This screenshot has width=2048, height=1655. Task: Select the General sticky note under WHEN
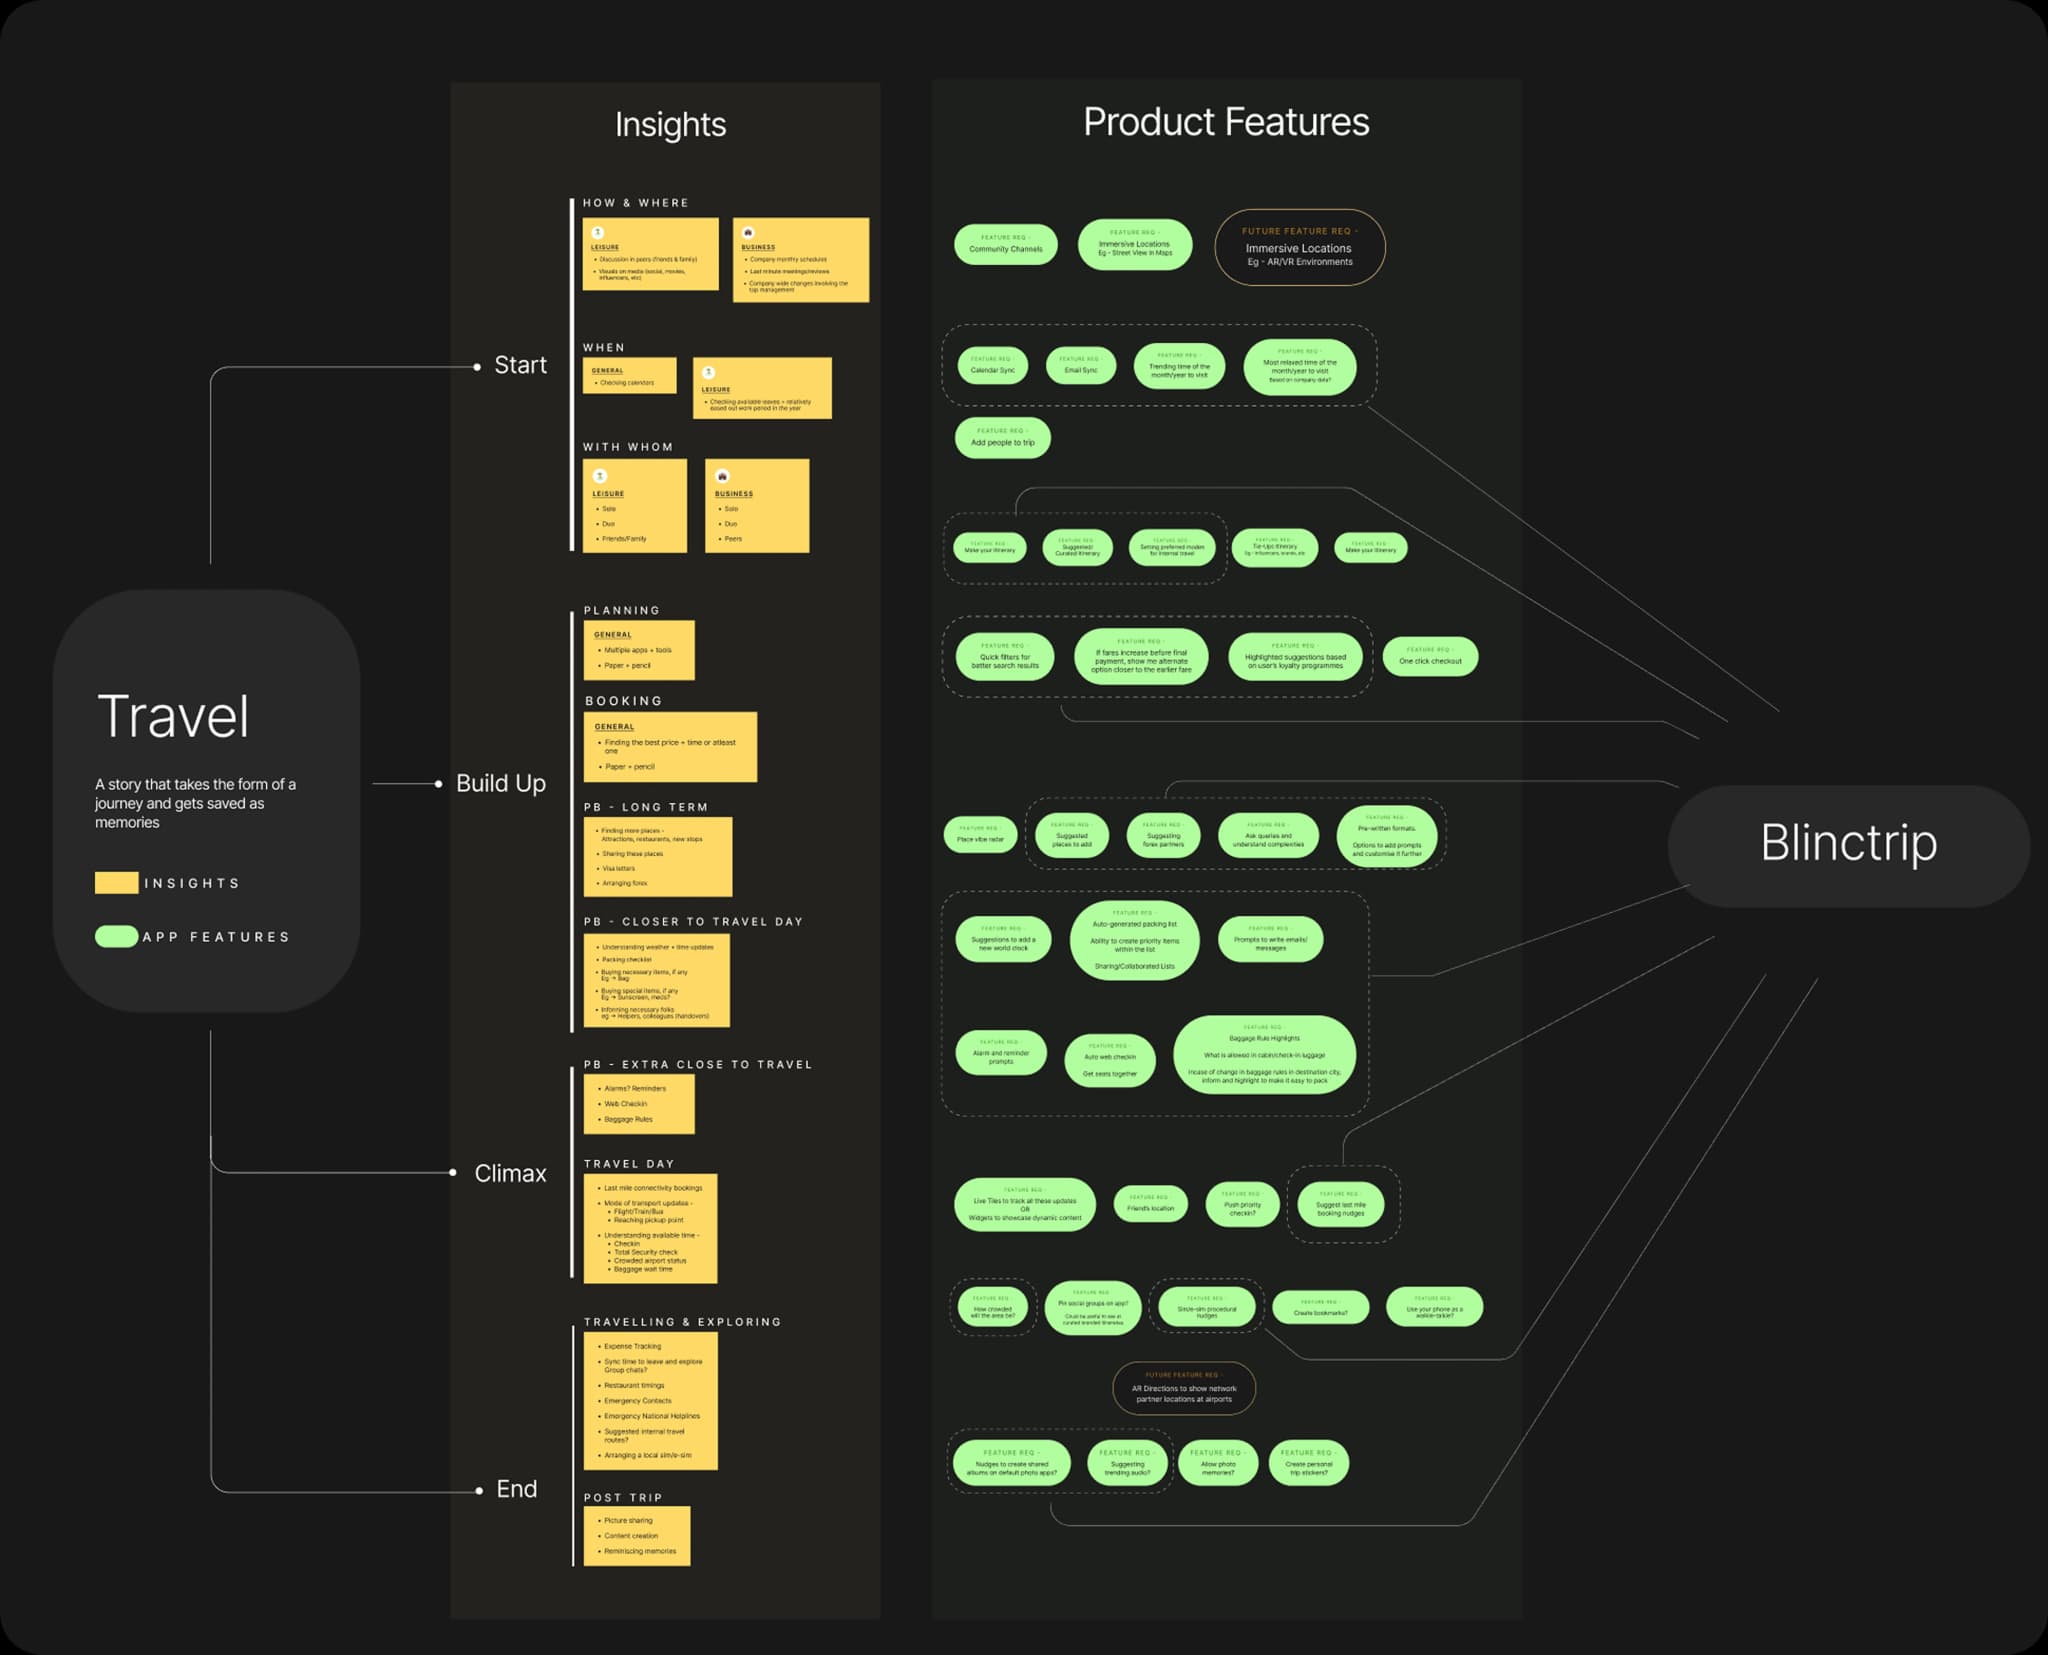pos(630,375)
